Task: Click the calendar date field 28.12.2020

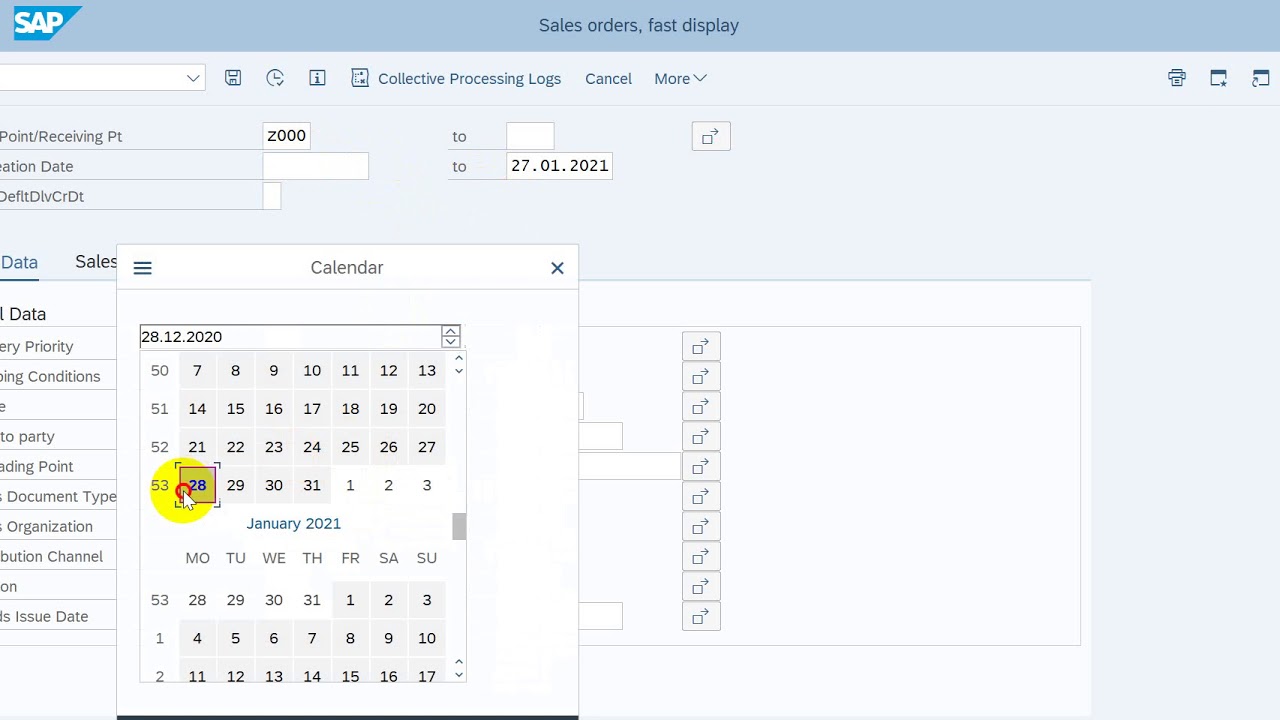Action: coord(290,336)
